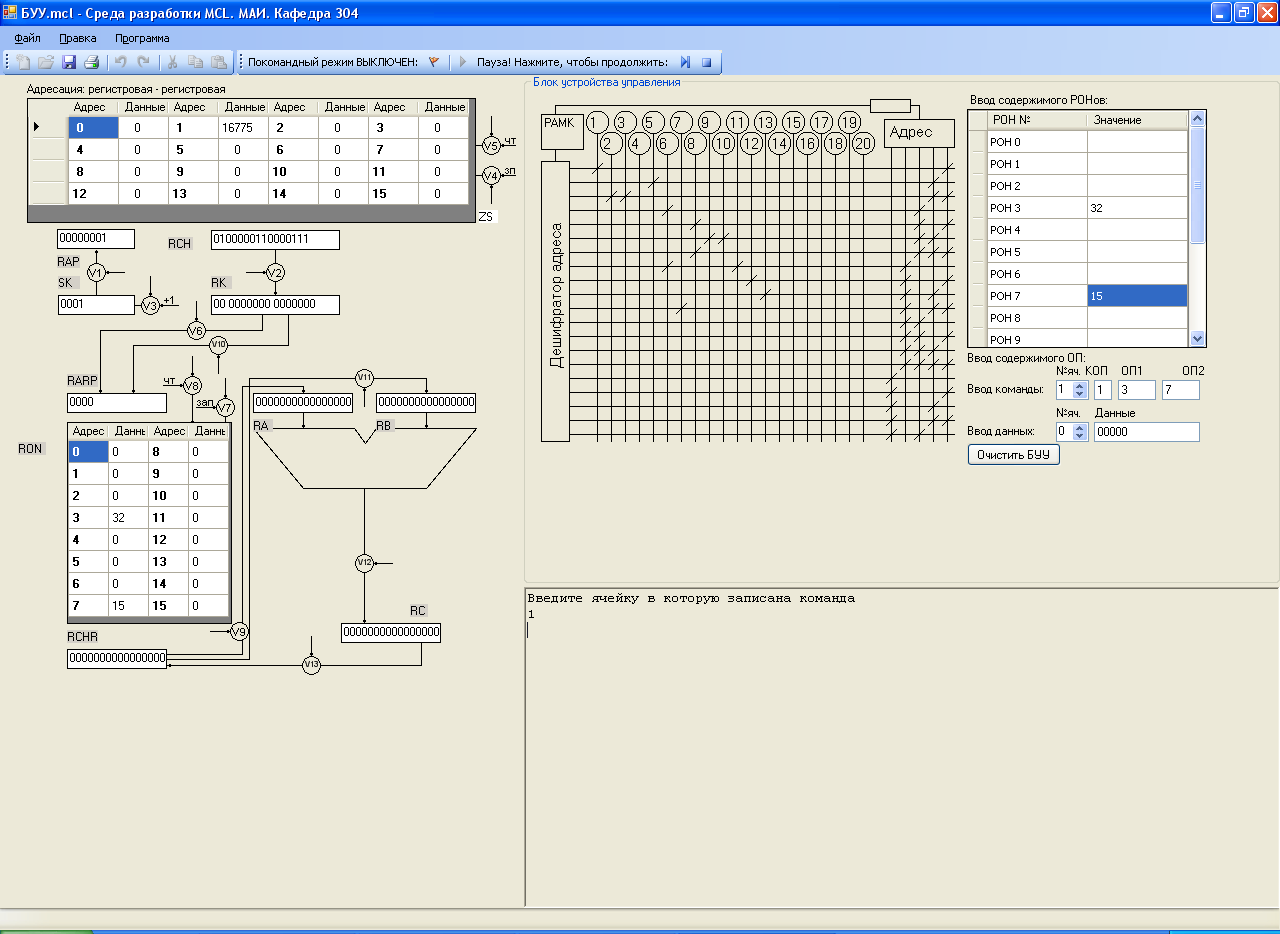
Task: Click the ОП1 input field
Action: tap(1137, 390)
